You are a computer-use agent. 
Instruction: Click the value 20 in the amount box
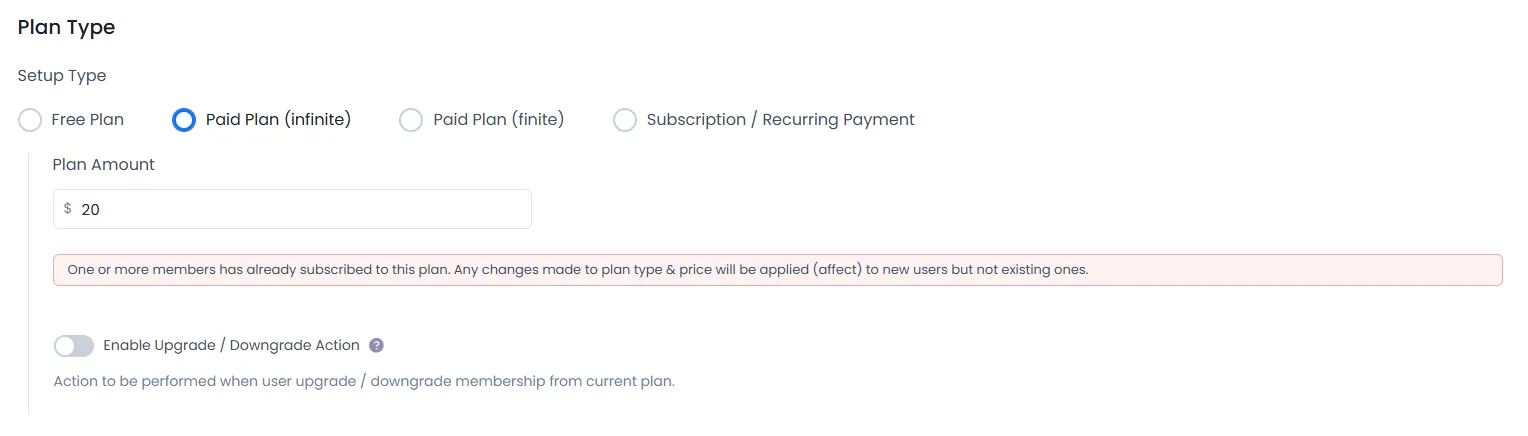coord(91,210)
